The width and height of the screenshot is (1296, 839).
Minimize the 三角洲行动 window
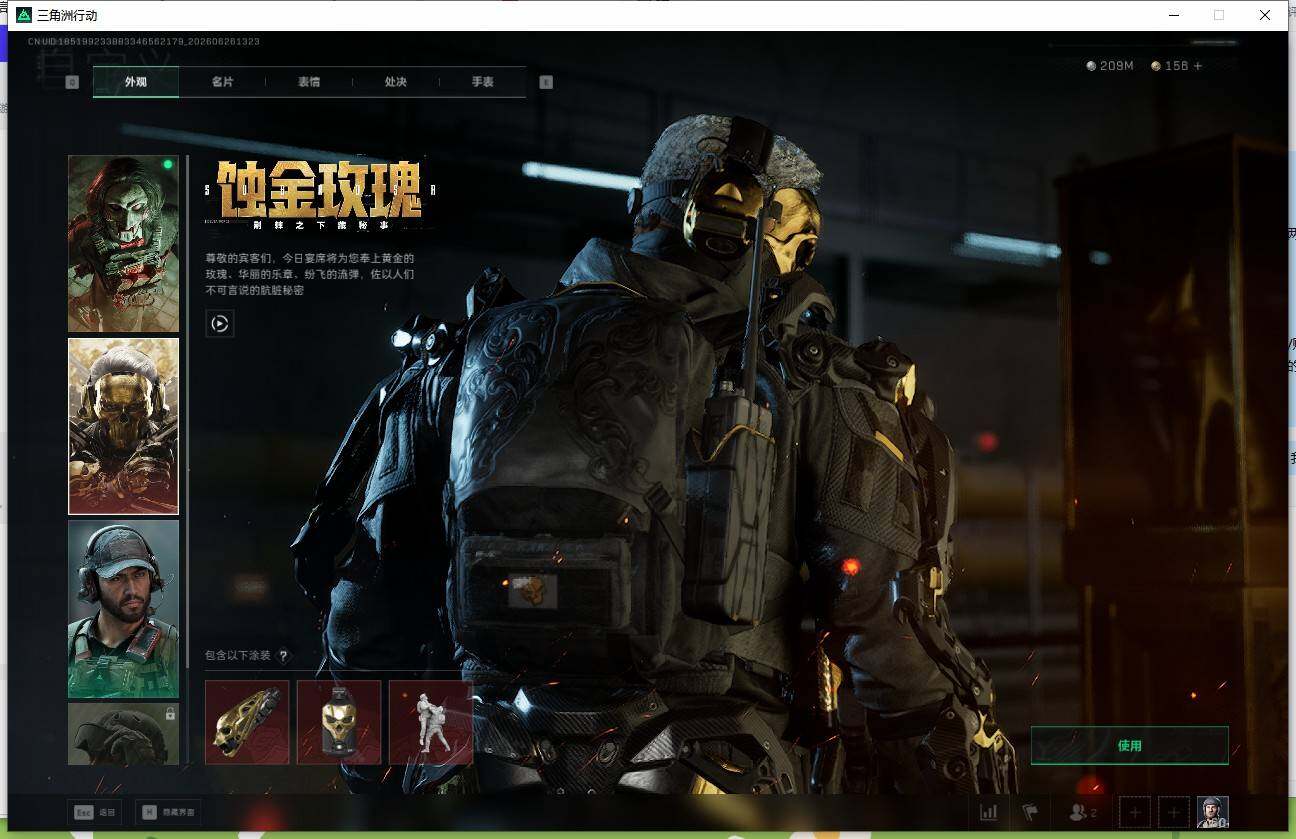tap(1172, 15)
